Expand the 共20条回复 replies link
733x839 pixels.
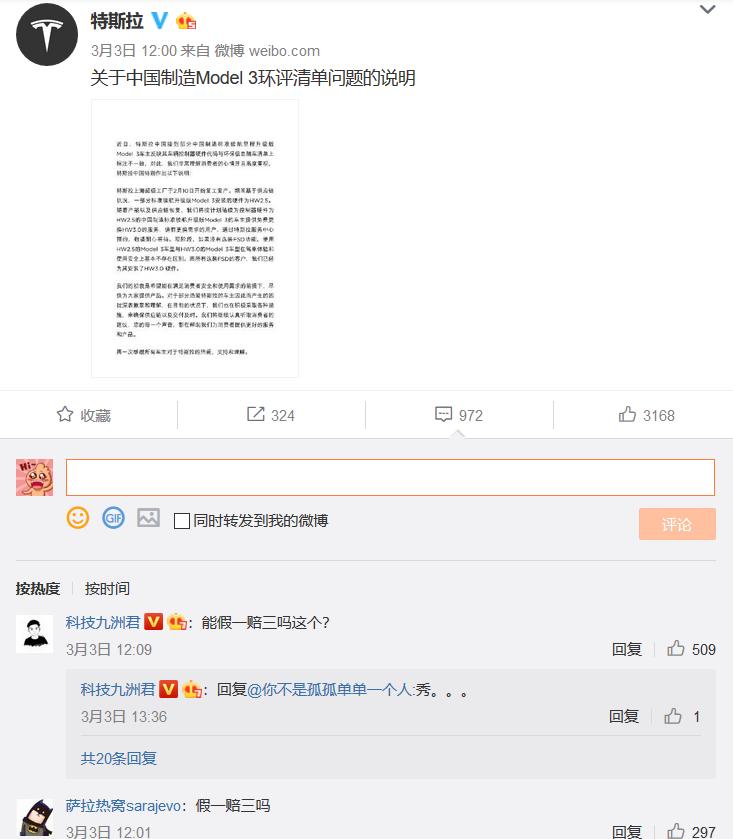[x=119, y=758]
